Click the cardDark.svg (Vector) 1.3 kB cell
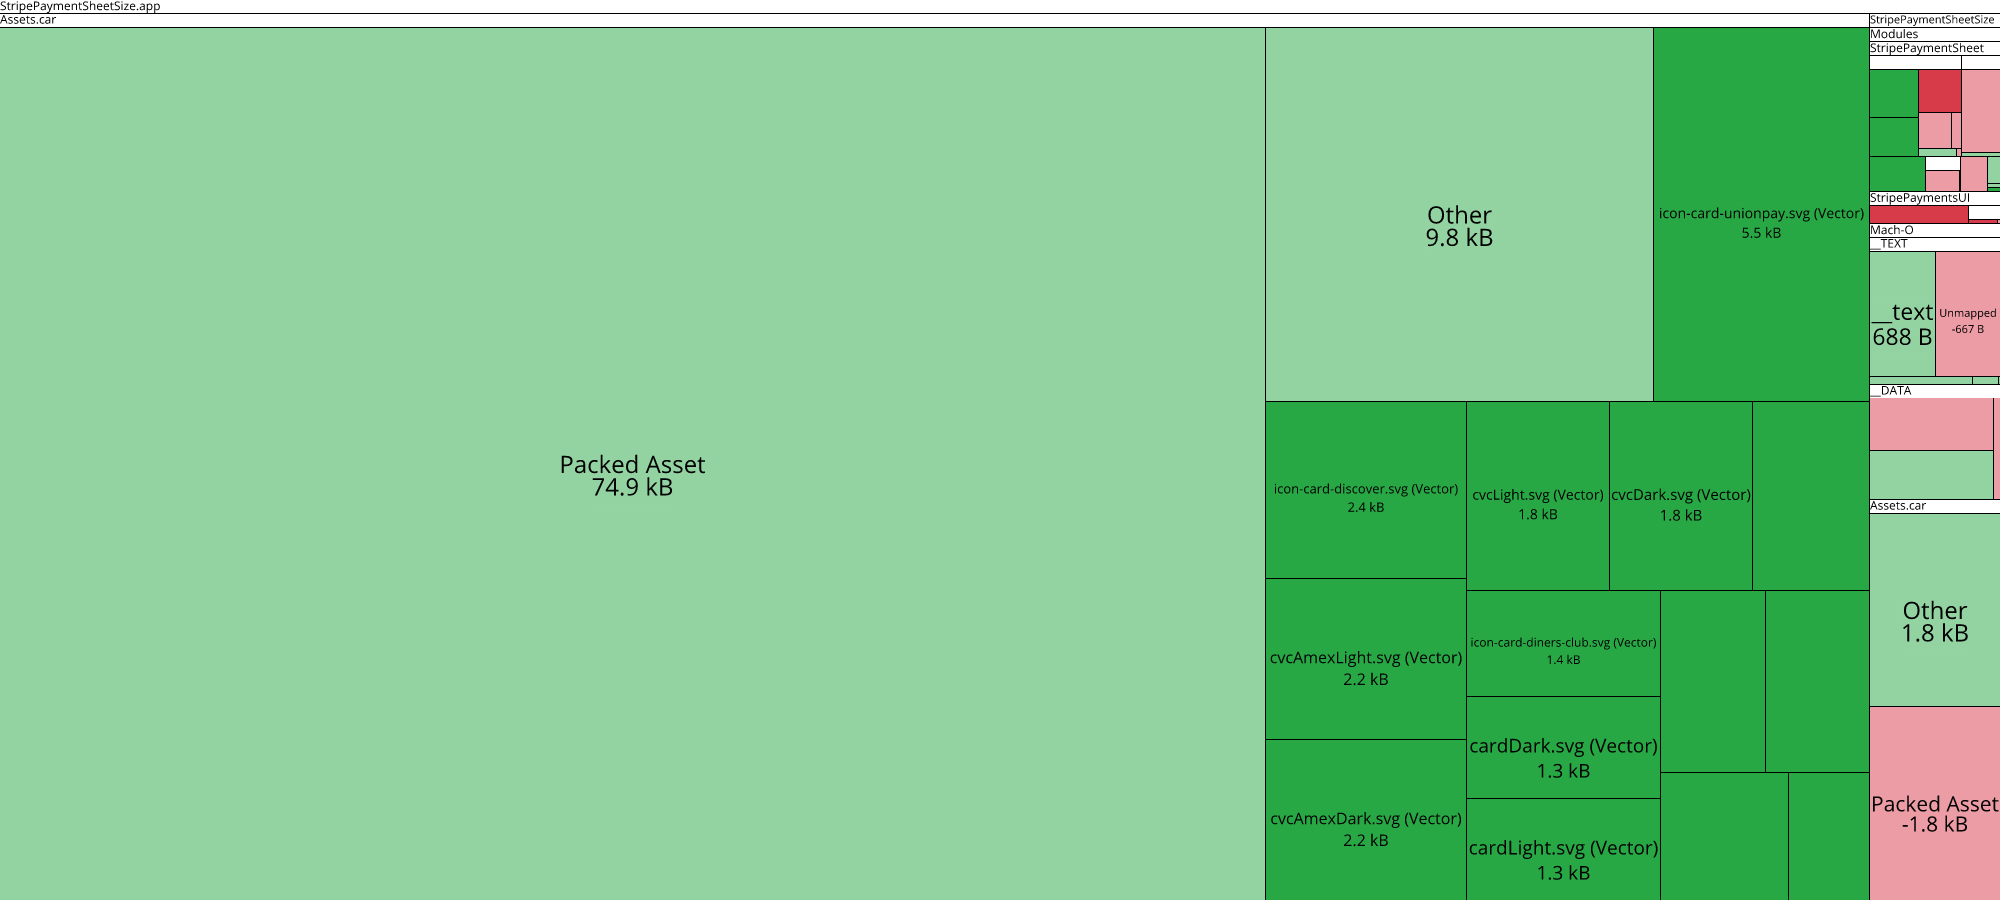This screenshot has width=2000, height=900. click(1562, 755)
